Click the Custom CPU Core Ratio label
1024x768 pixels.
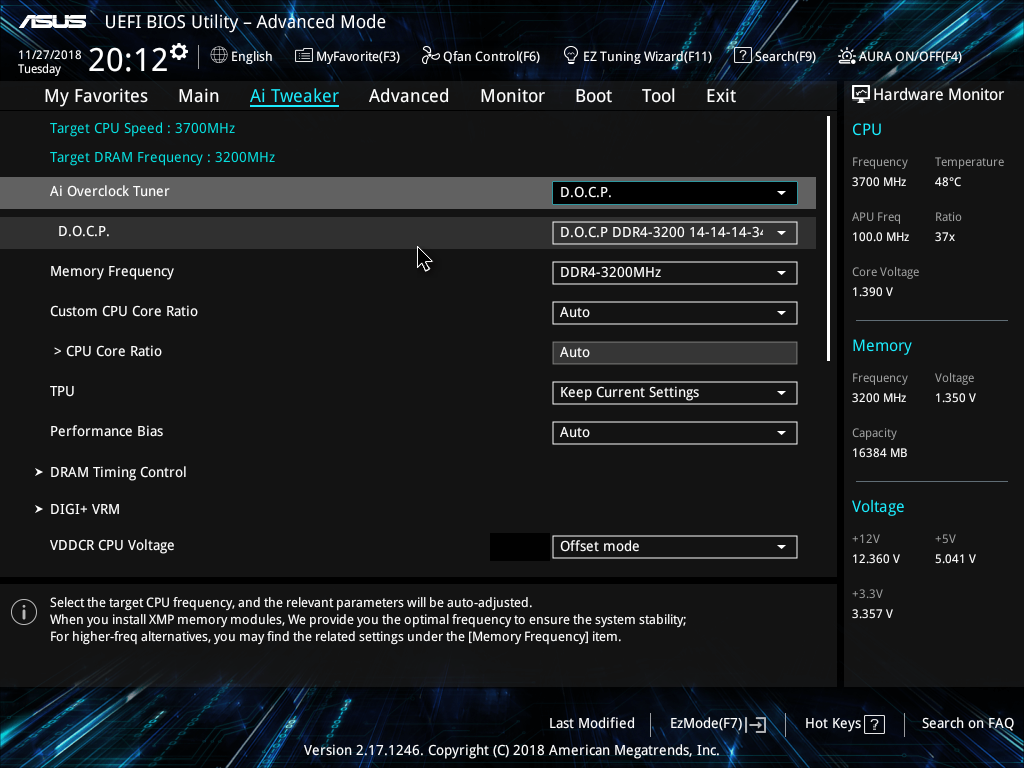click(x=124, y=312)
